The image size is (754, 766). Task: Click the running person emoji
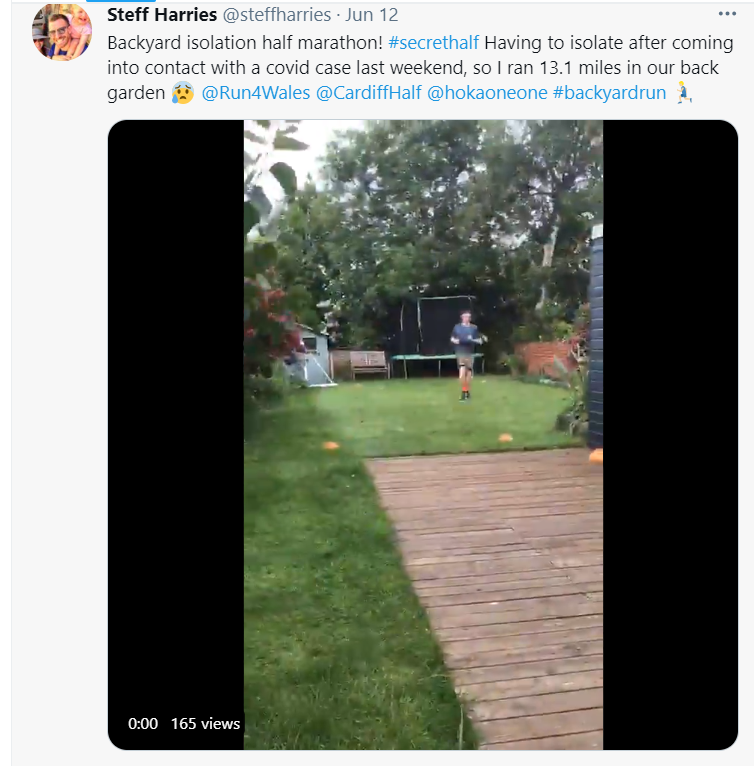(x=683, y=93)
